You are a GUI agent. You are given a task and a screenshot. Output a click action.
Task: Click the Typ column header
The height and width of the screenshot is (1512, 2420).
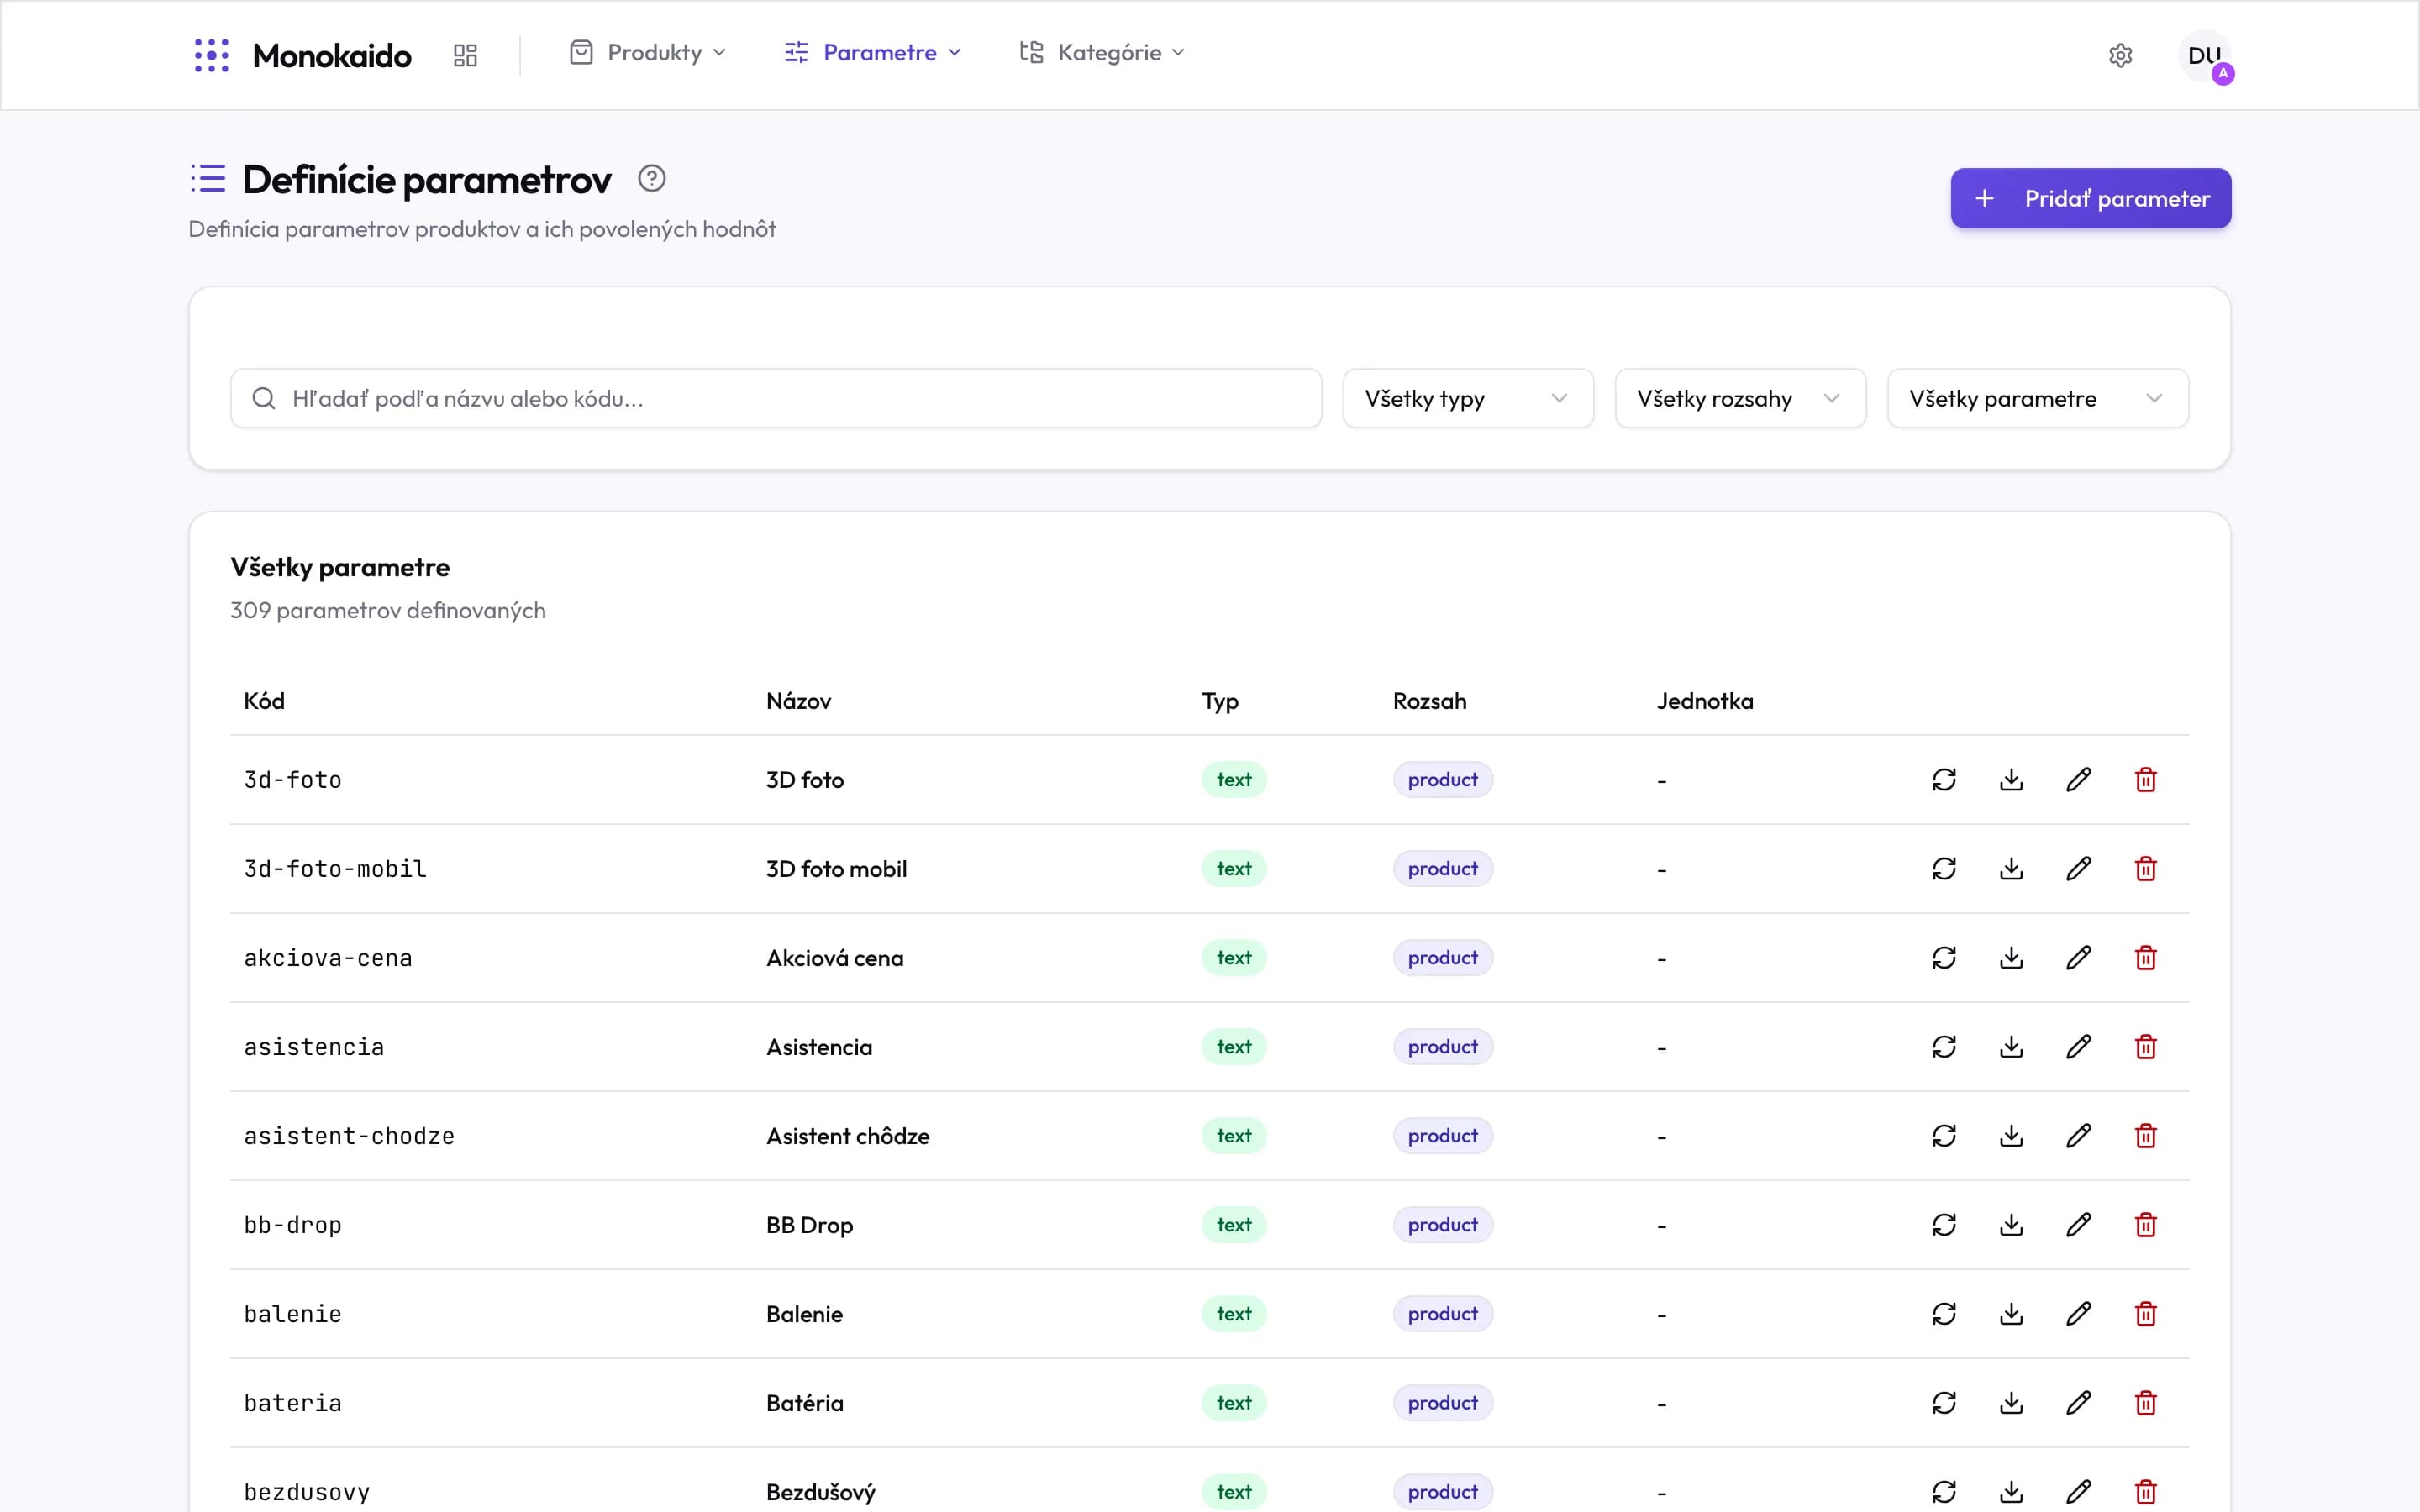click(x=1220, y=702)
